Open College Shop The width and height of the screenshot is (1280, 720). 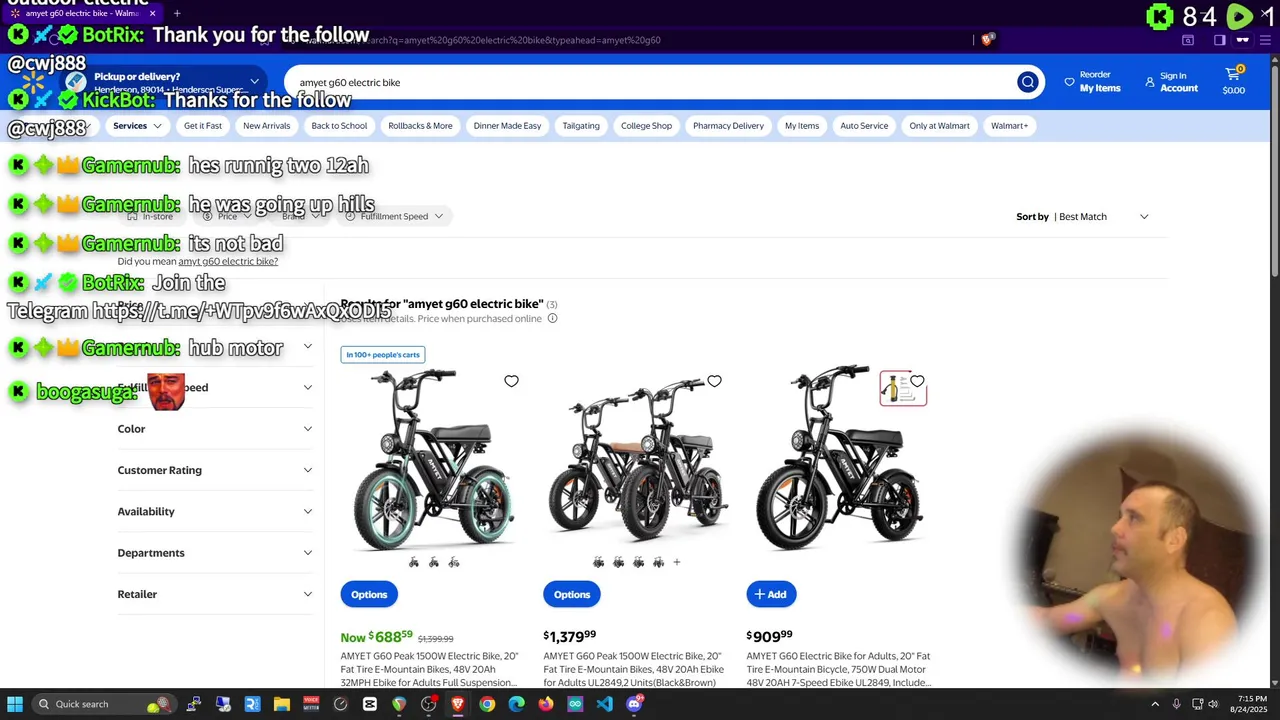pos(646,126)
